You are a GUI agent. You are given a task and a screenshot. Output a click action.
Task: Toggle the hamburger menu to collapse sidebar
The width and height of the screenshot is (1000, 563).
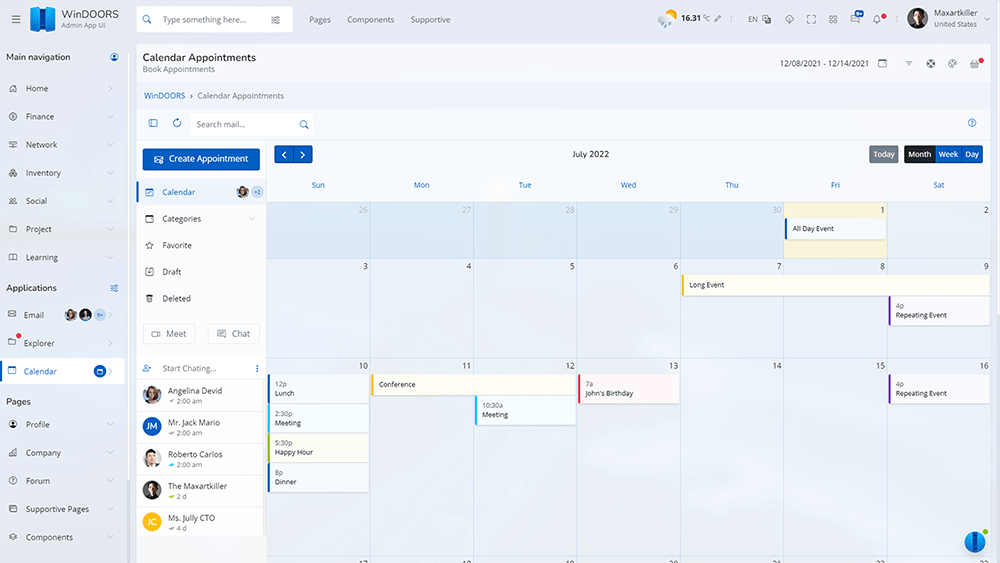[x=15, y=19]
